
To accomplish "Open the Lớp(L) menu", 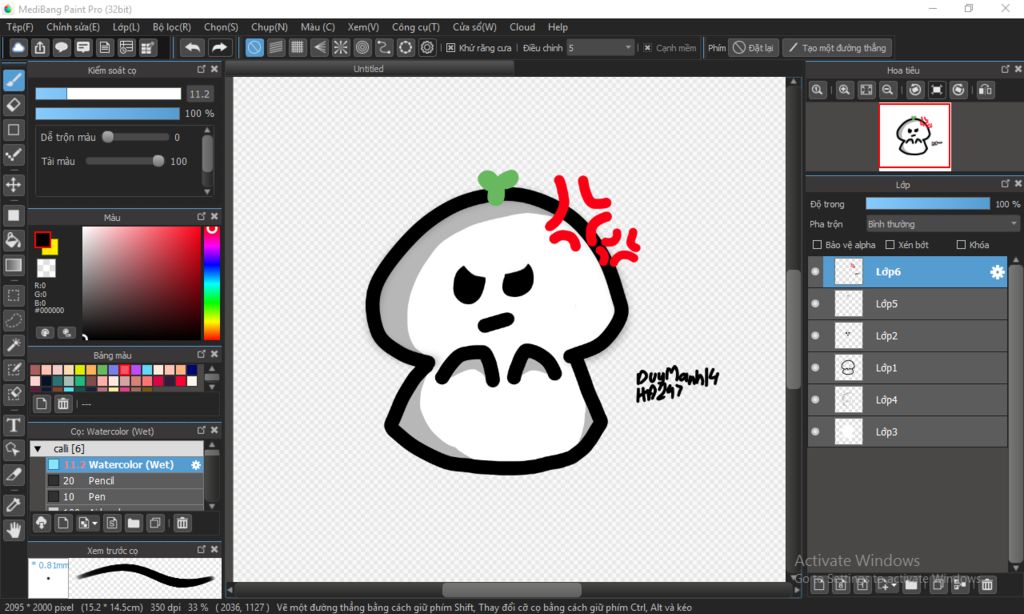I will pyautogui.click(x=126, y=27).
